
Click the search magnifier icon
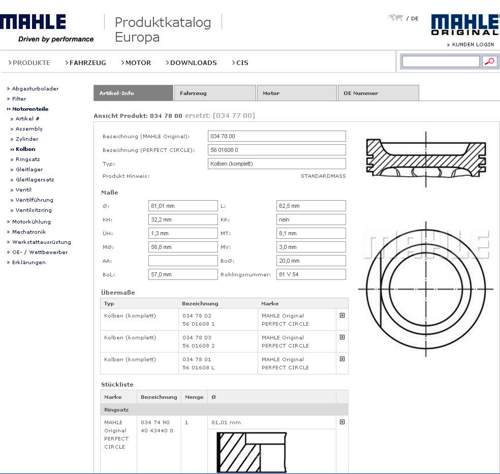tap(490, 61)
